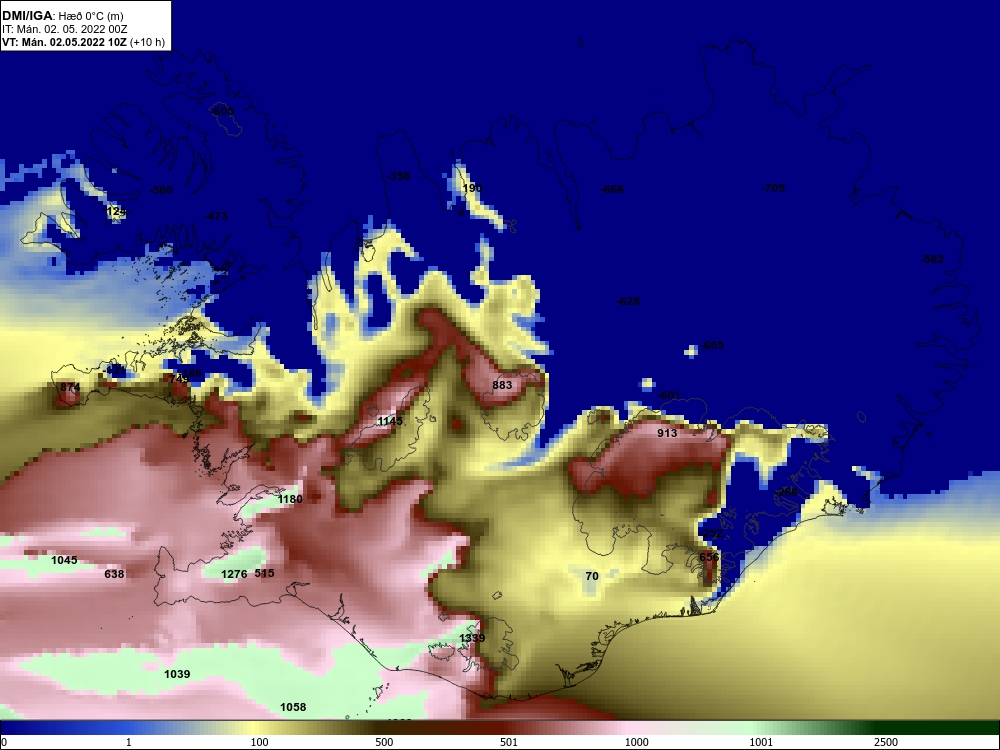Click the map value 190
The height and width of the screenshot is (750, 1000).
[472, 188]
